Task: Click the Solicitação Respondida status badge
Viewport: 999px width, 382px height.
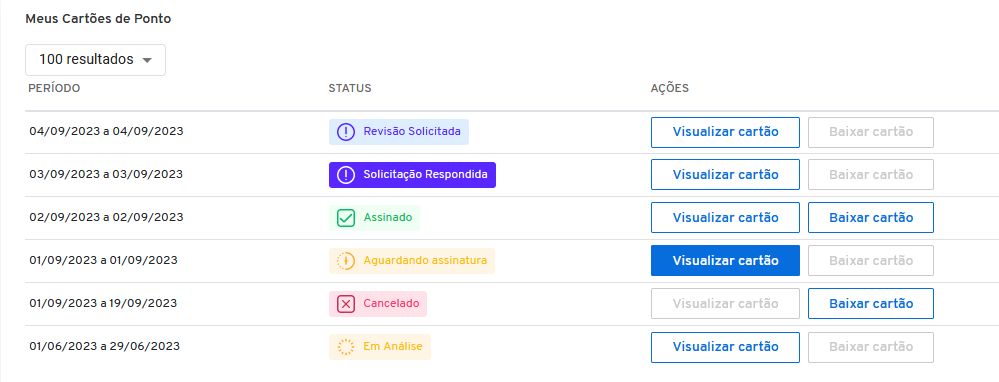Action: [x=412, y=174]
